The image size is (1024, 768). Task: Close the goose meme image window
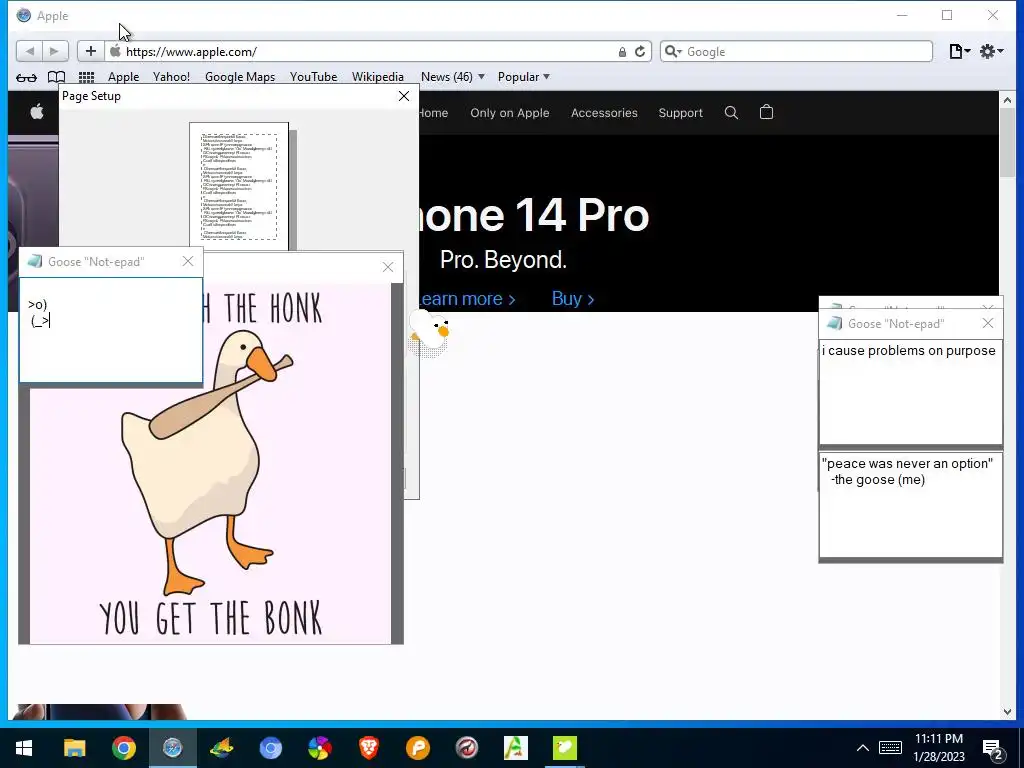(x=388, y=267)
